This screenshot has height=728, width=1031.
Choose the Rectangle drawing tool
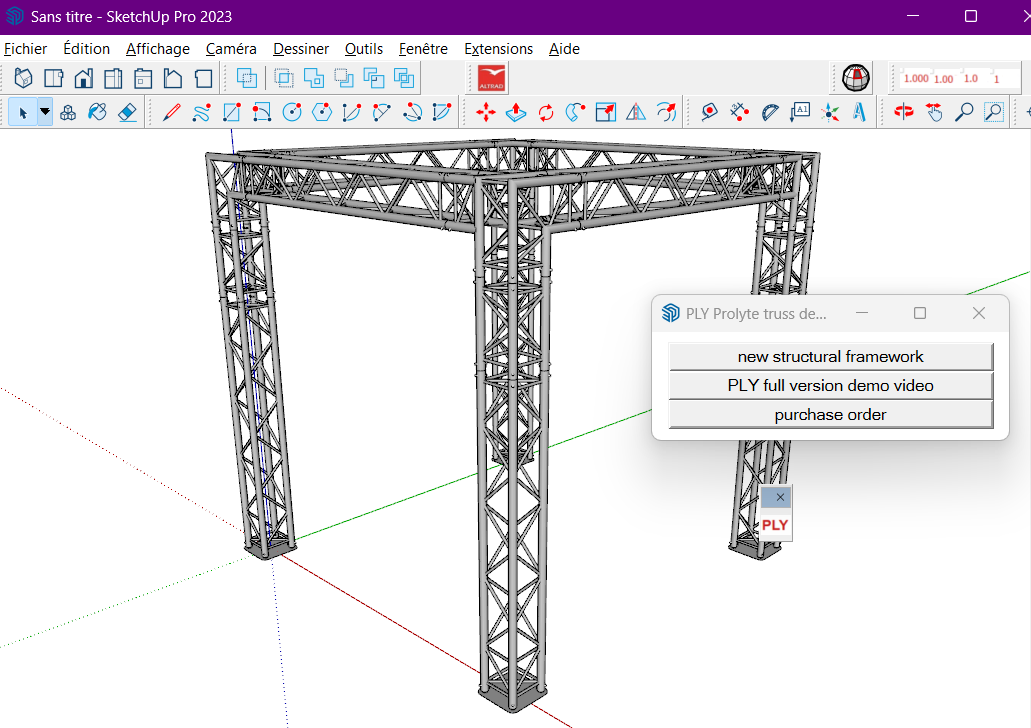[231, 112]
